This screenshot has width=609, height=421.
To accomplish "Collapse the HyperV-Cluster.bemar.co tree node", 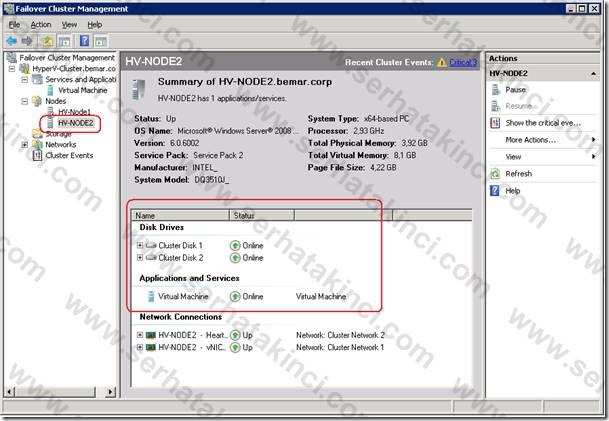I will [x=12, y=69].
